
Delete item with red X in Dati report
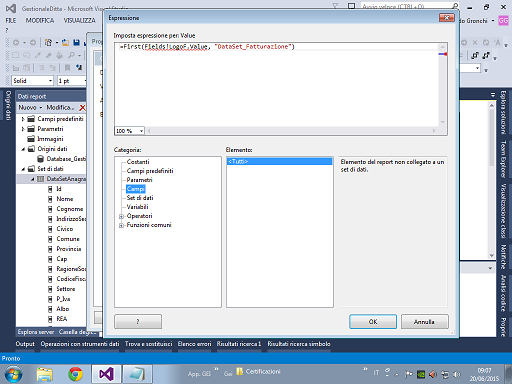point(82,108)
